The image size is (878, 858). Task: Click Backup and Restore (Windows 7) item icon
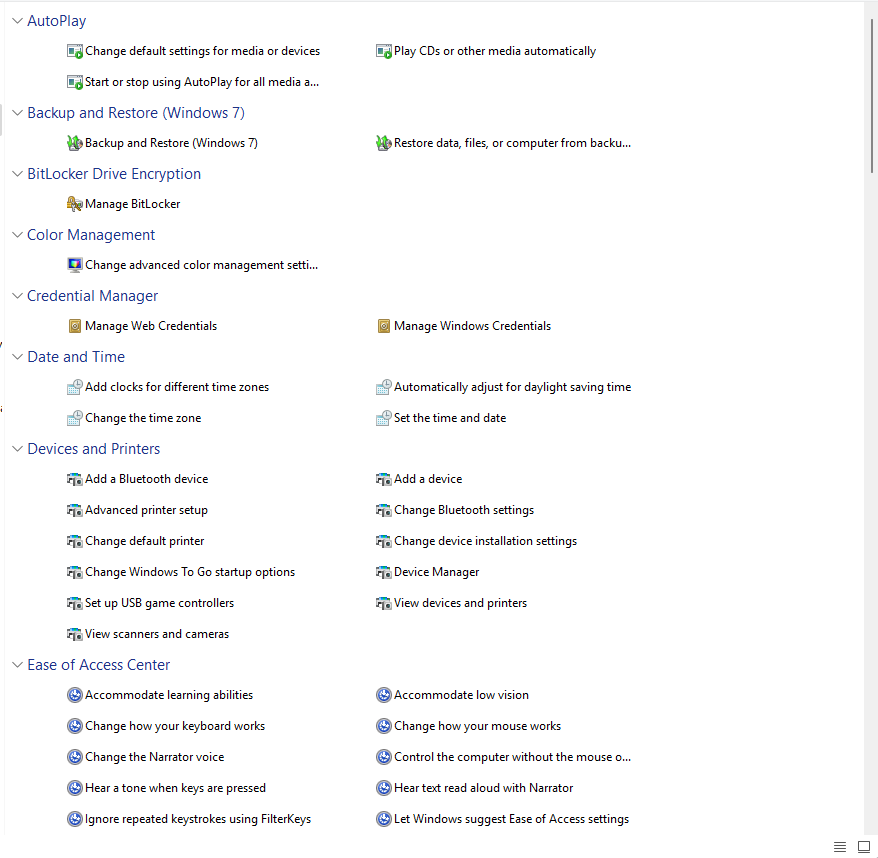[x=74, y=143]
